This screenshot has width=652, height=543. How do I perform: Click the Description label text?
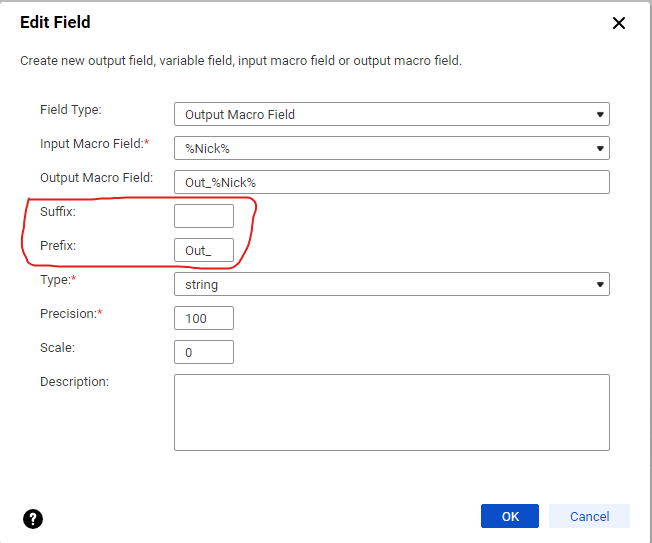click(74, 381)
